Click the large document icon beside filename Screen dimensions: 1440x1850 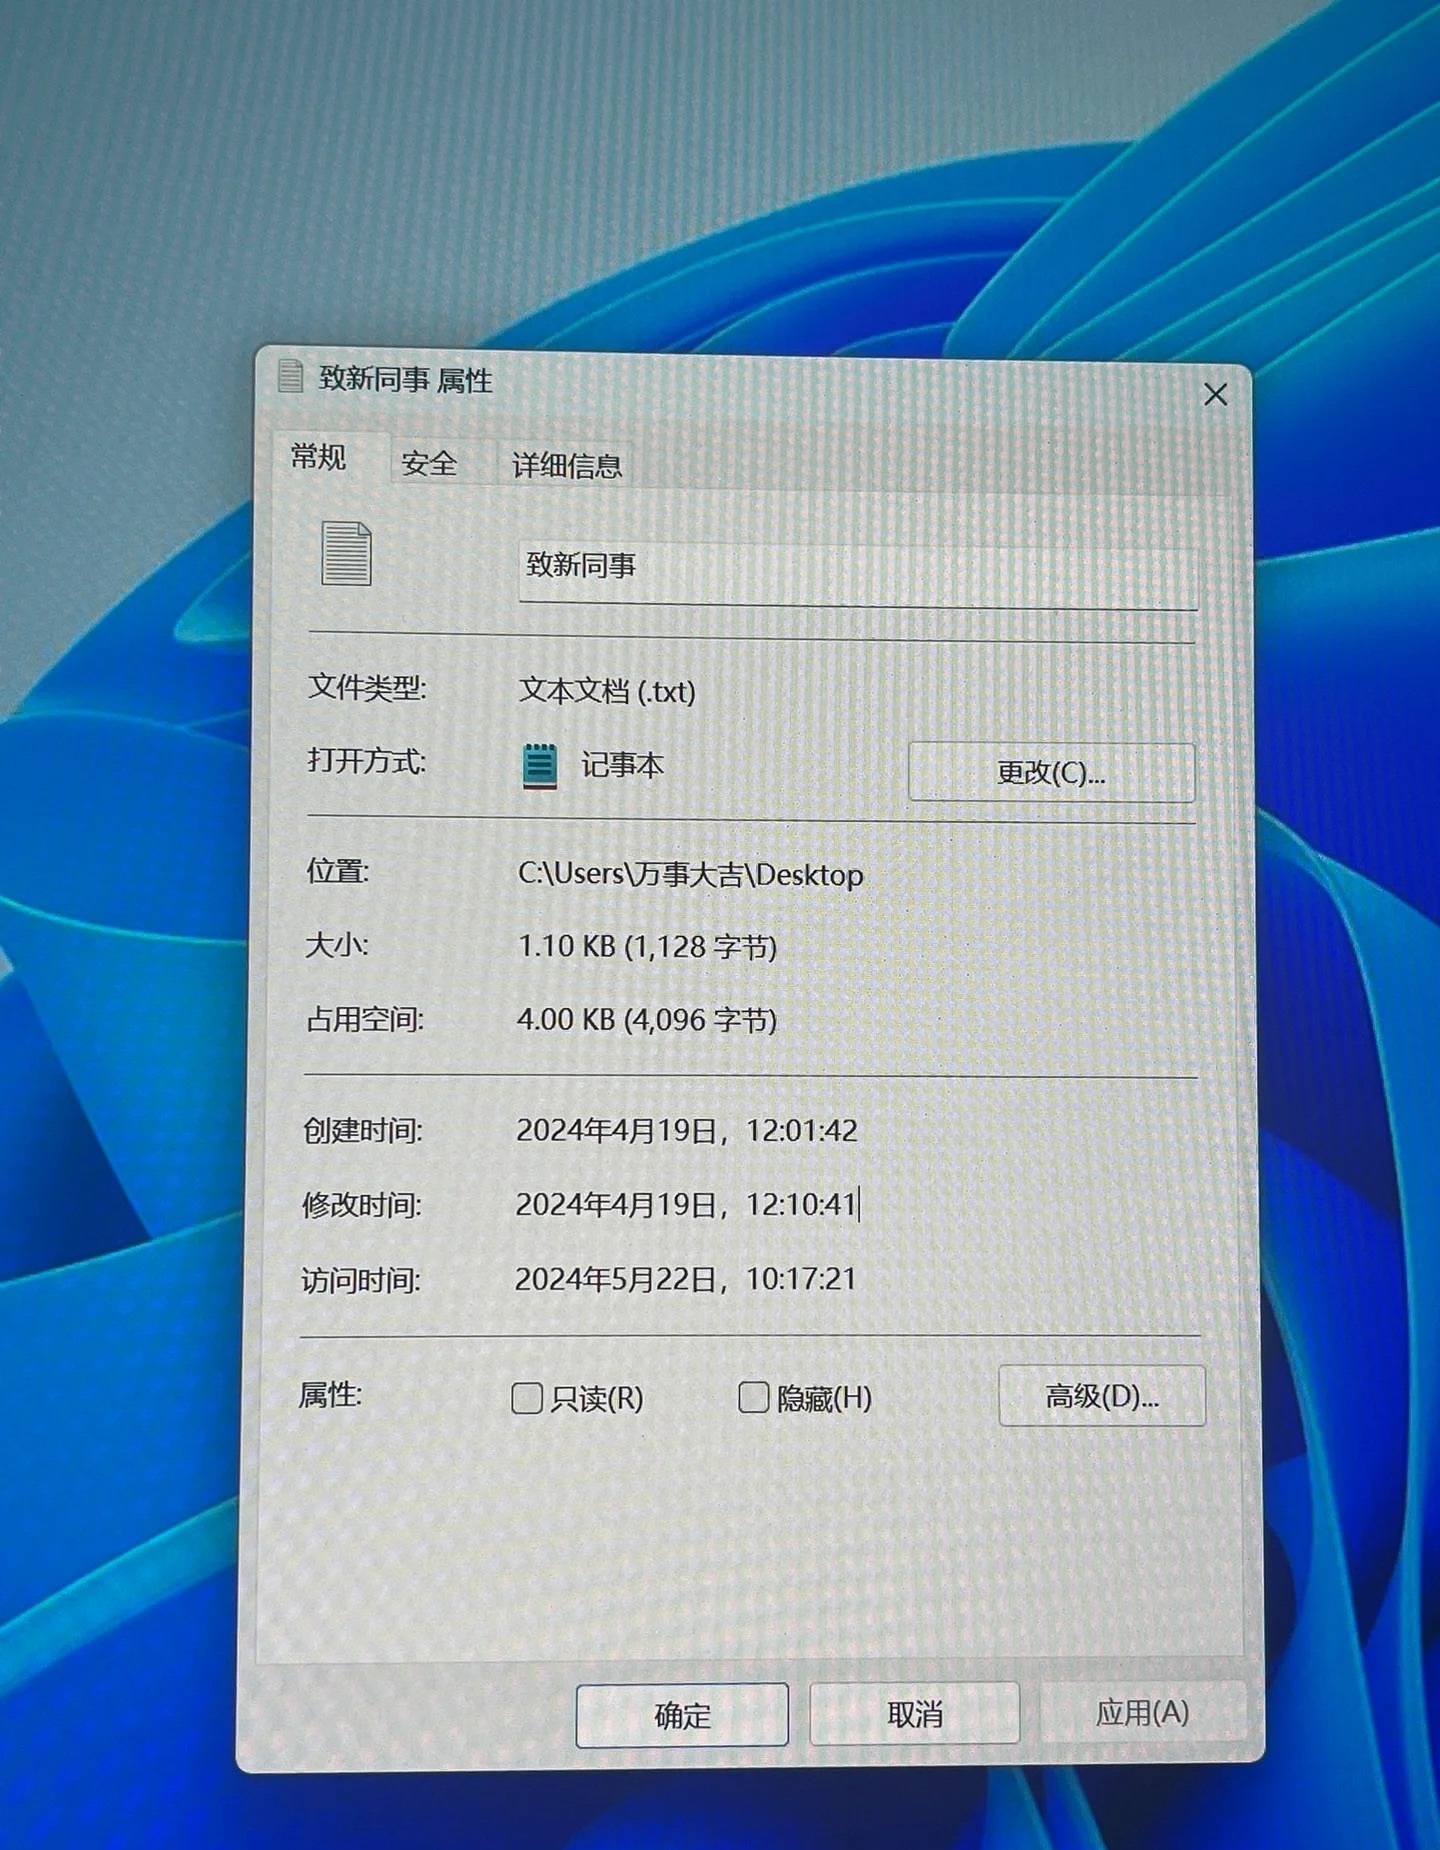coord(346,553)
